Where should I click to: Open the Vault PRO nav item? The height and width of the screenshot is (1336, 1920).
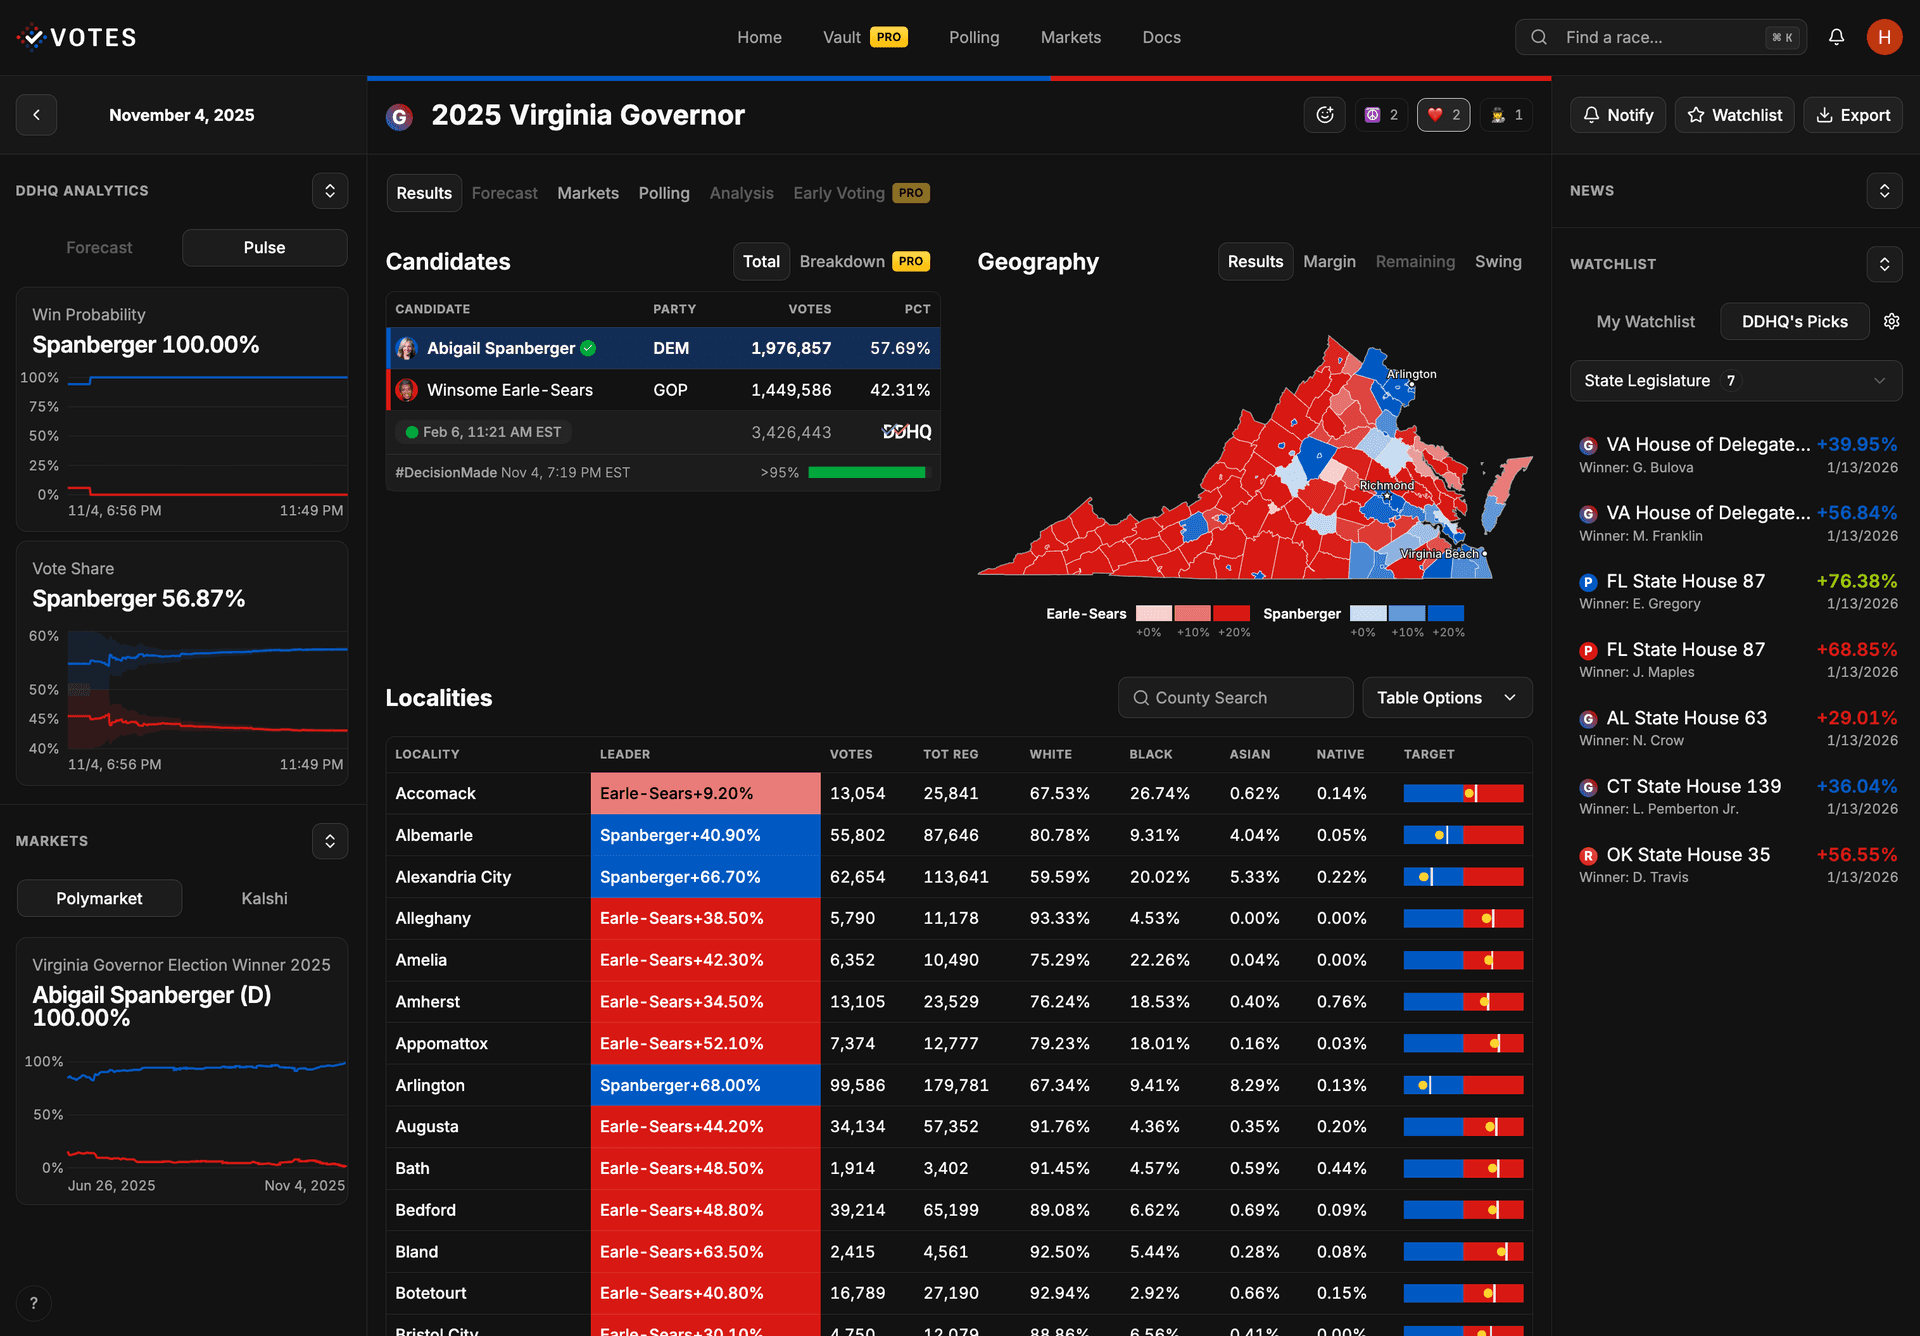pos(865,37)
